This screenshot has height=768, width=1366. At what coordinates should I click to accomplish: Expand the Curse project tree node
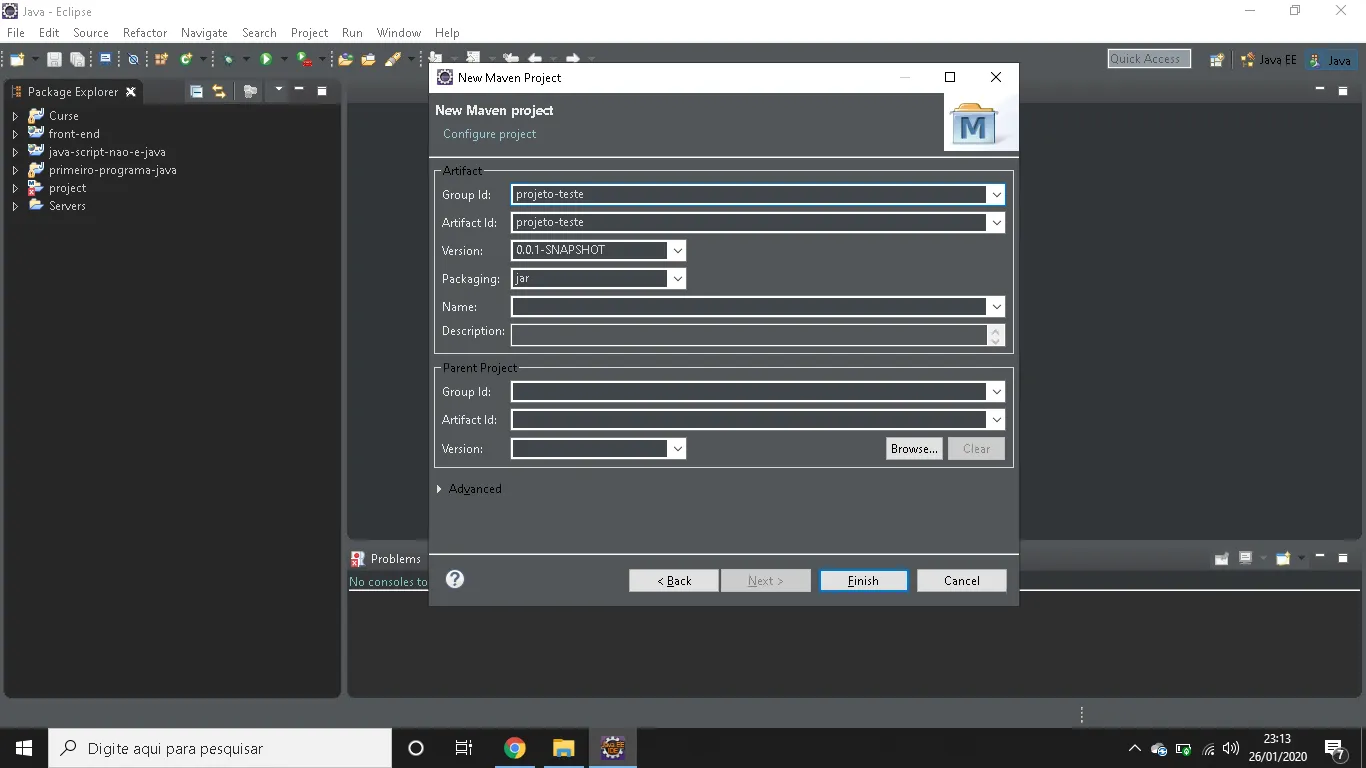(15, 116)
